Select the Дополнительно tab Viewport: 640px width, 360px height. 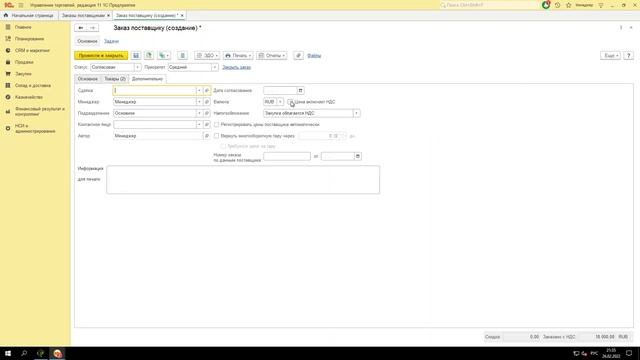147,79
